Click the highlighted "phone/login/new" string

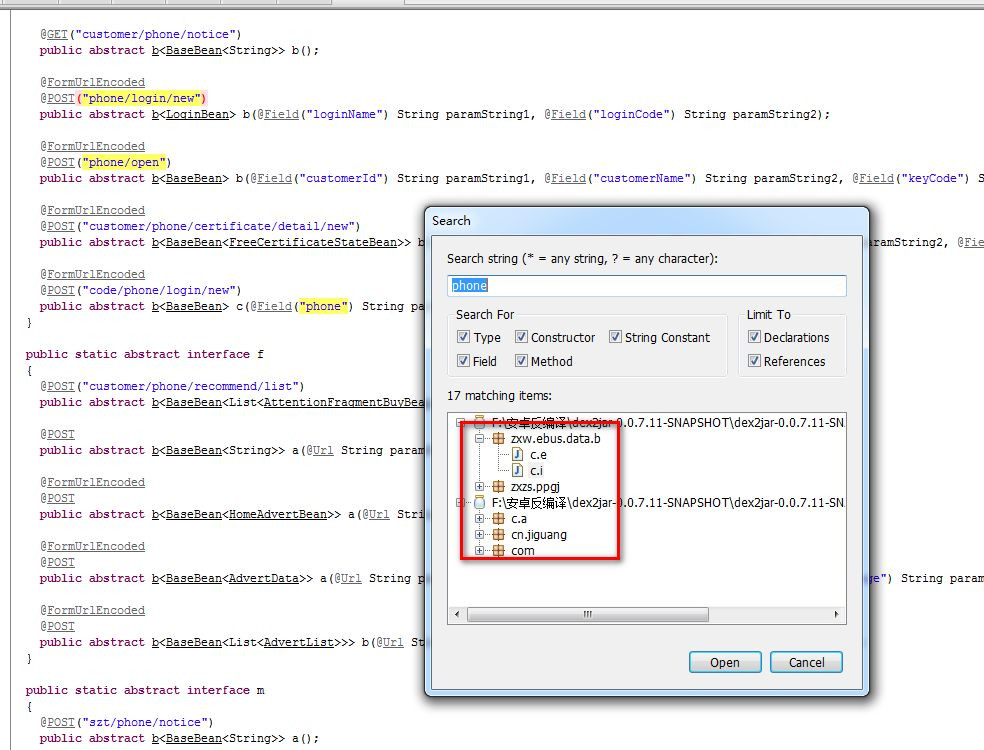[x=141, y=98]
